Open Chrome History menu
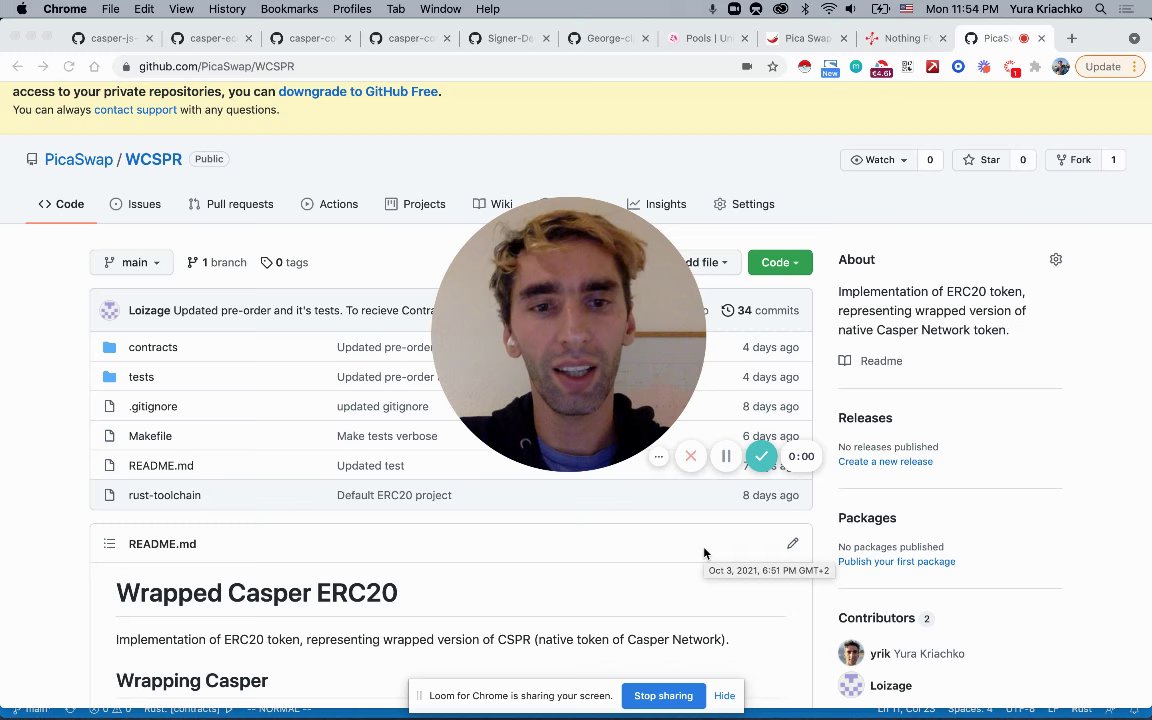 227,9
